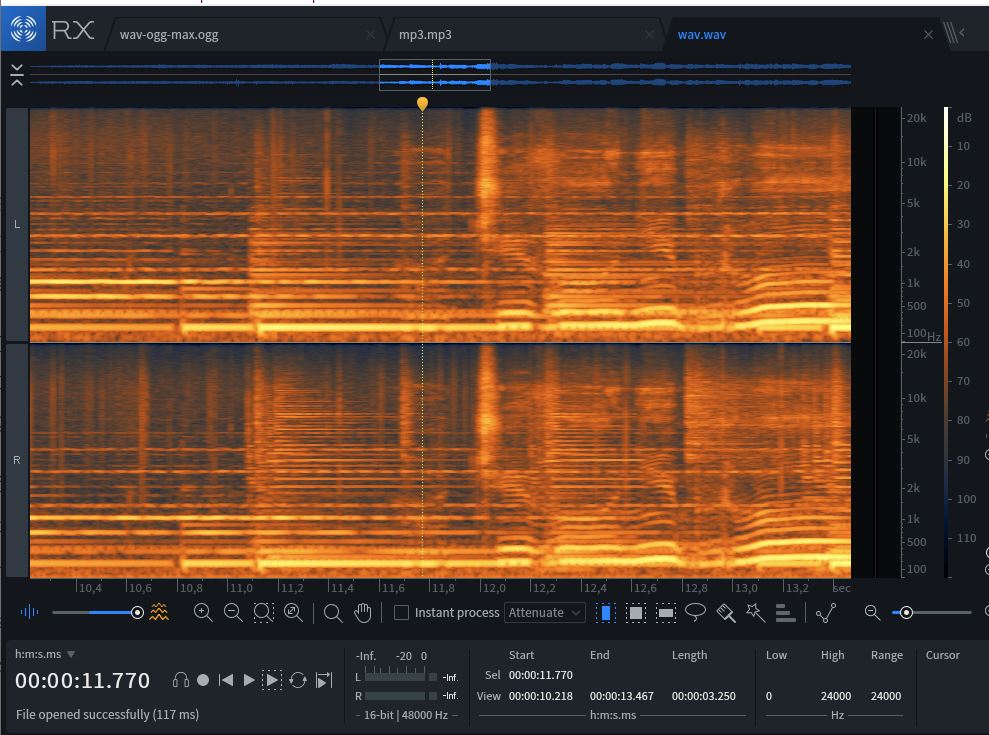989x735 pixels.
Task: Pick the Grab and drag hand tool
Action: pyautogui.click(x=363, y=613)
